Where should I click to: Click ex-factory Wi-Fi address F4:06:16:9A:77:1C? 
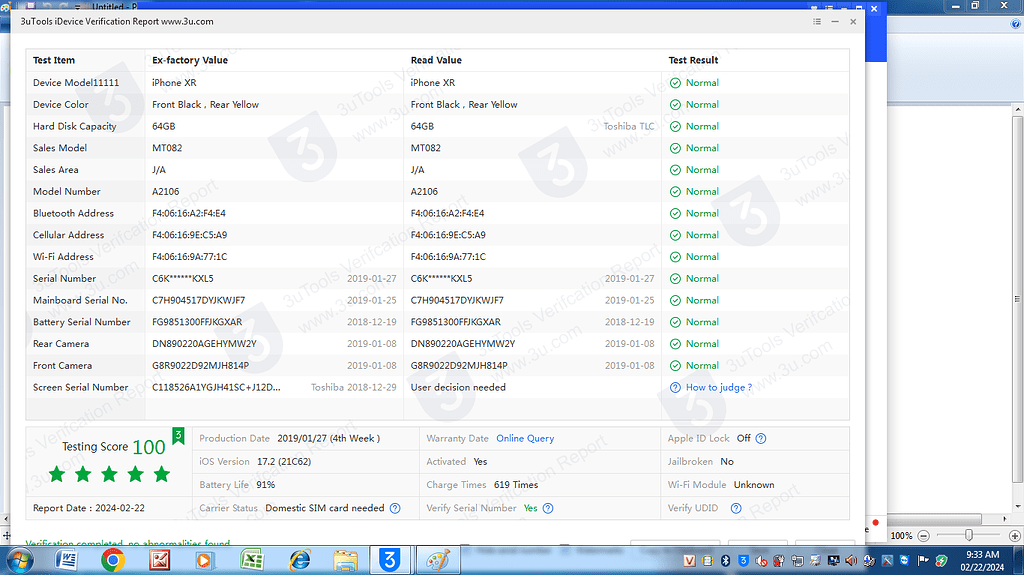click(x=189, y=257)
